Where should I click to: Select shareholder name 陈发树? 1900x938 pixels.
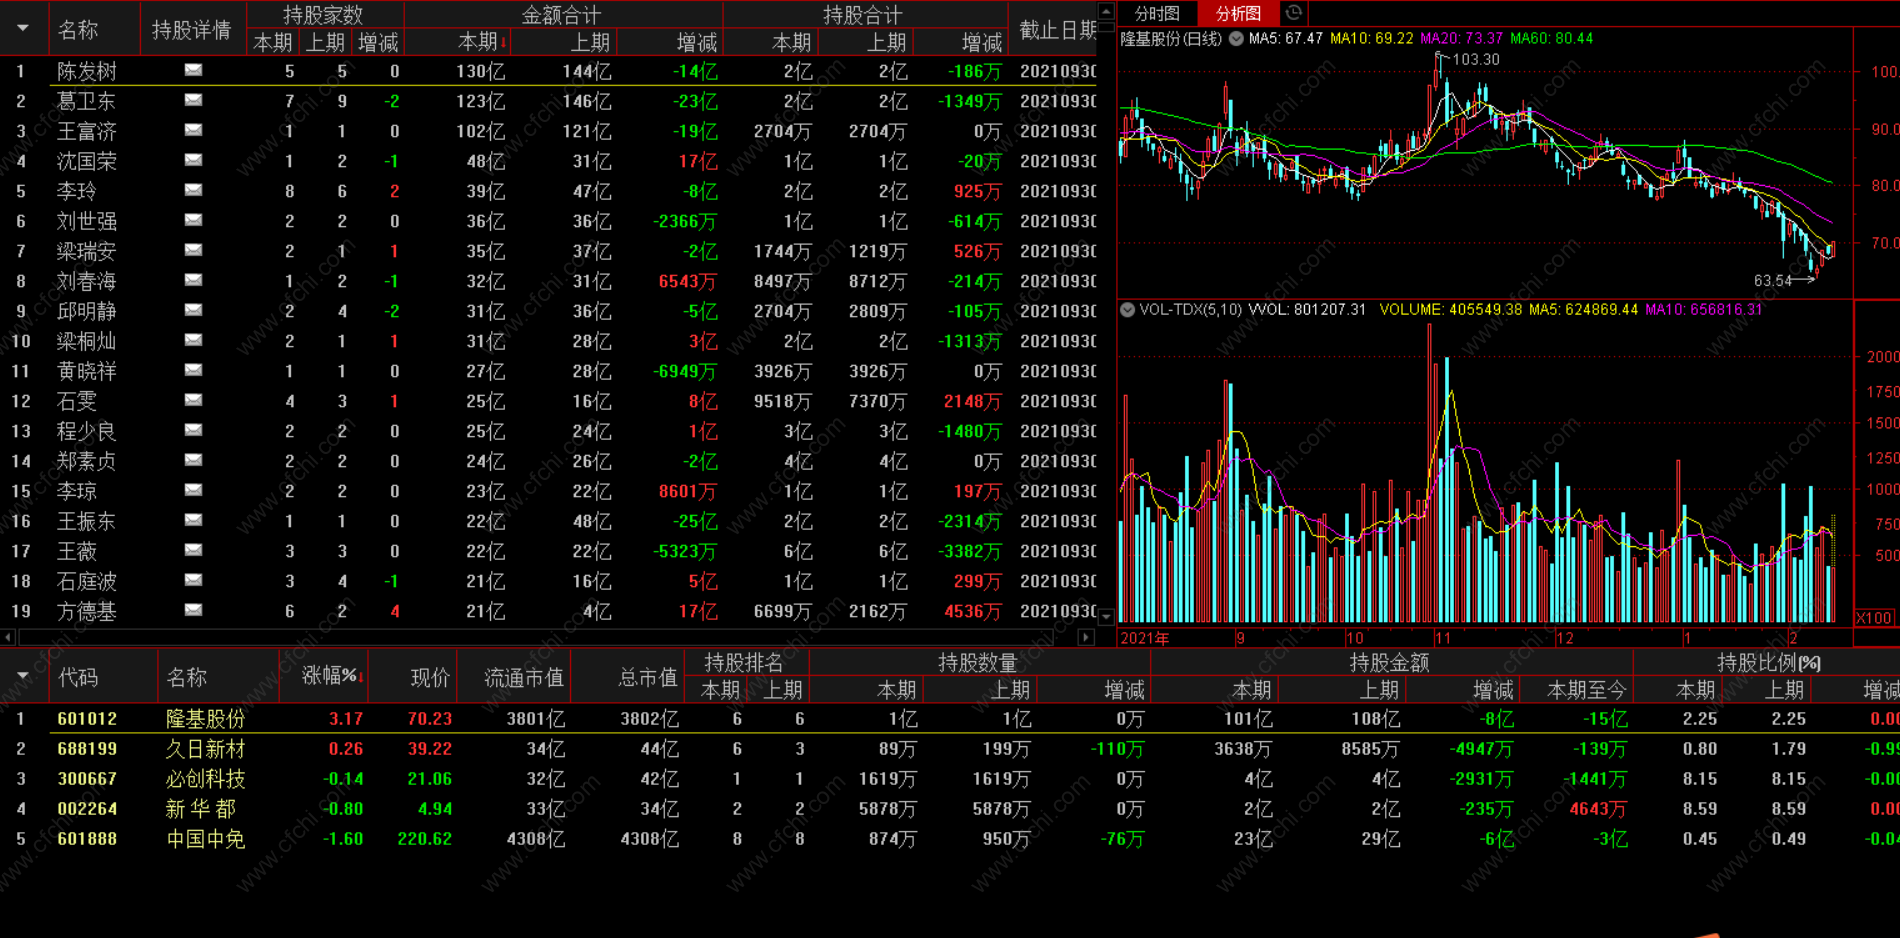87,71
